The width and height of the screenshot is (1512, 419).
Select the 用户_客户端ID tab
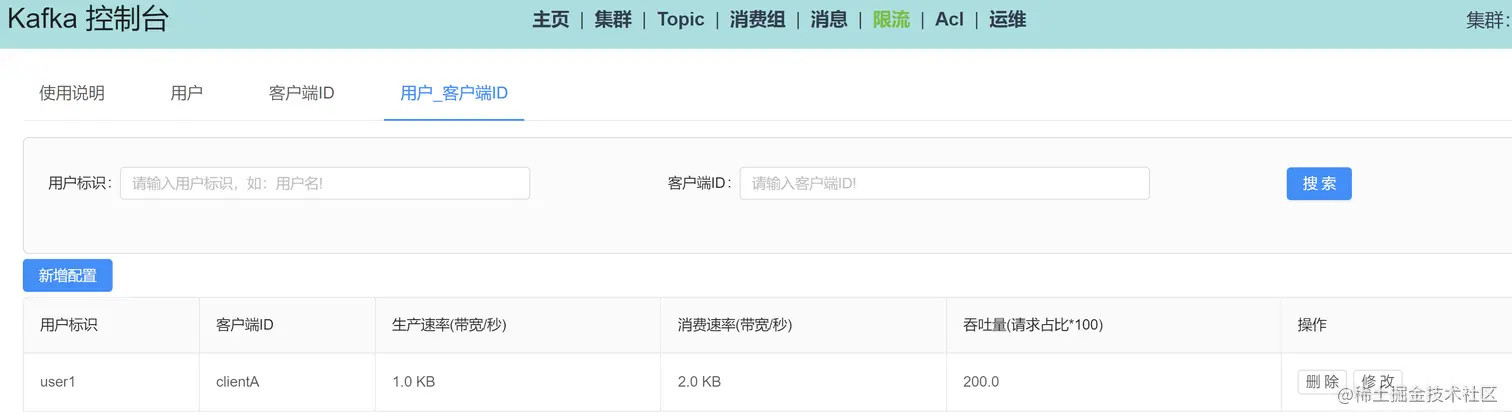pyautogui.click(x=454, y=93)
